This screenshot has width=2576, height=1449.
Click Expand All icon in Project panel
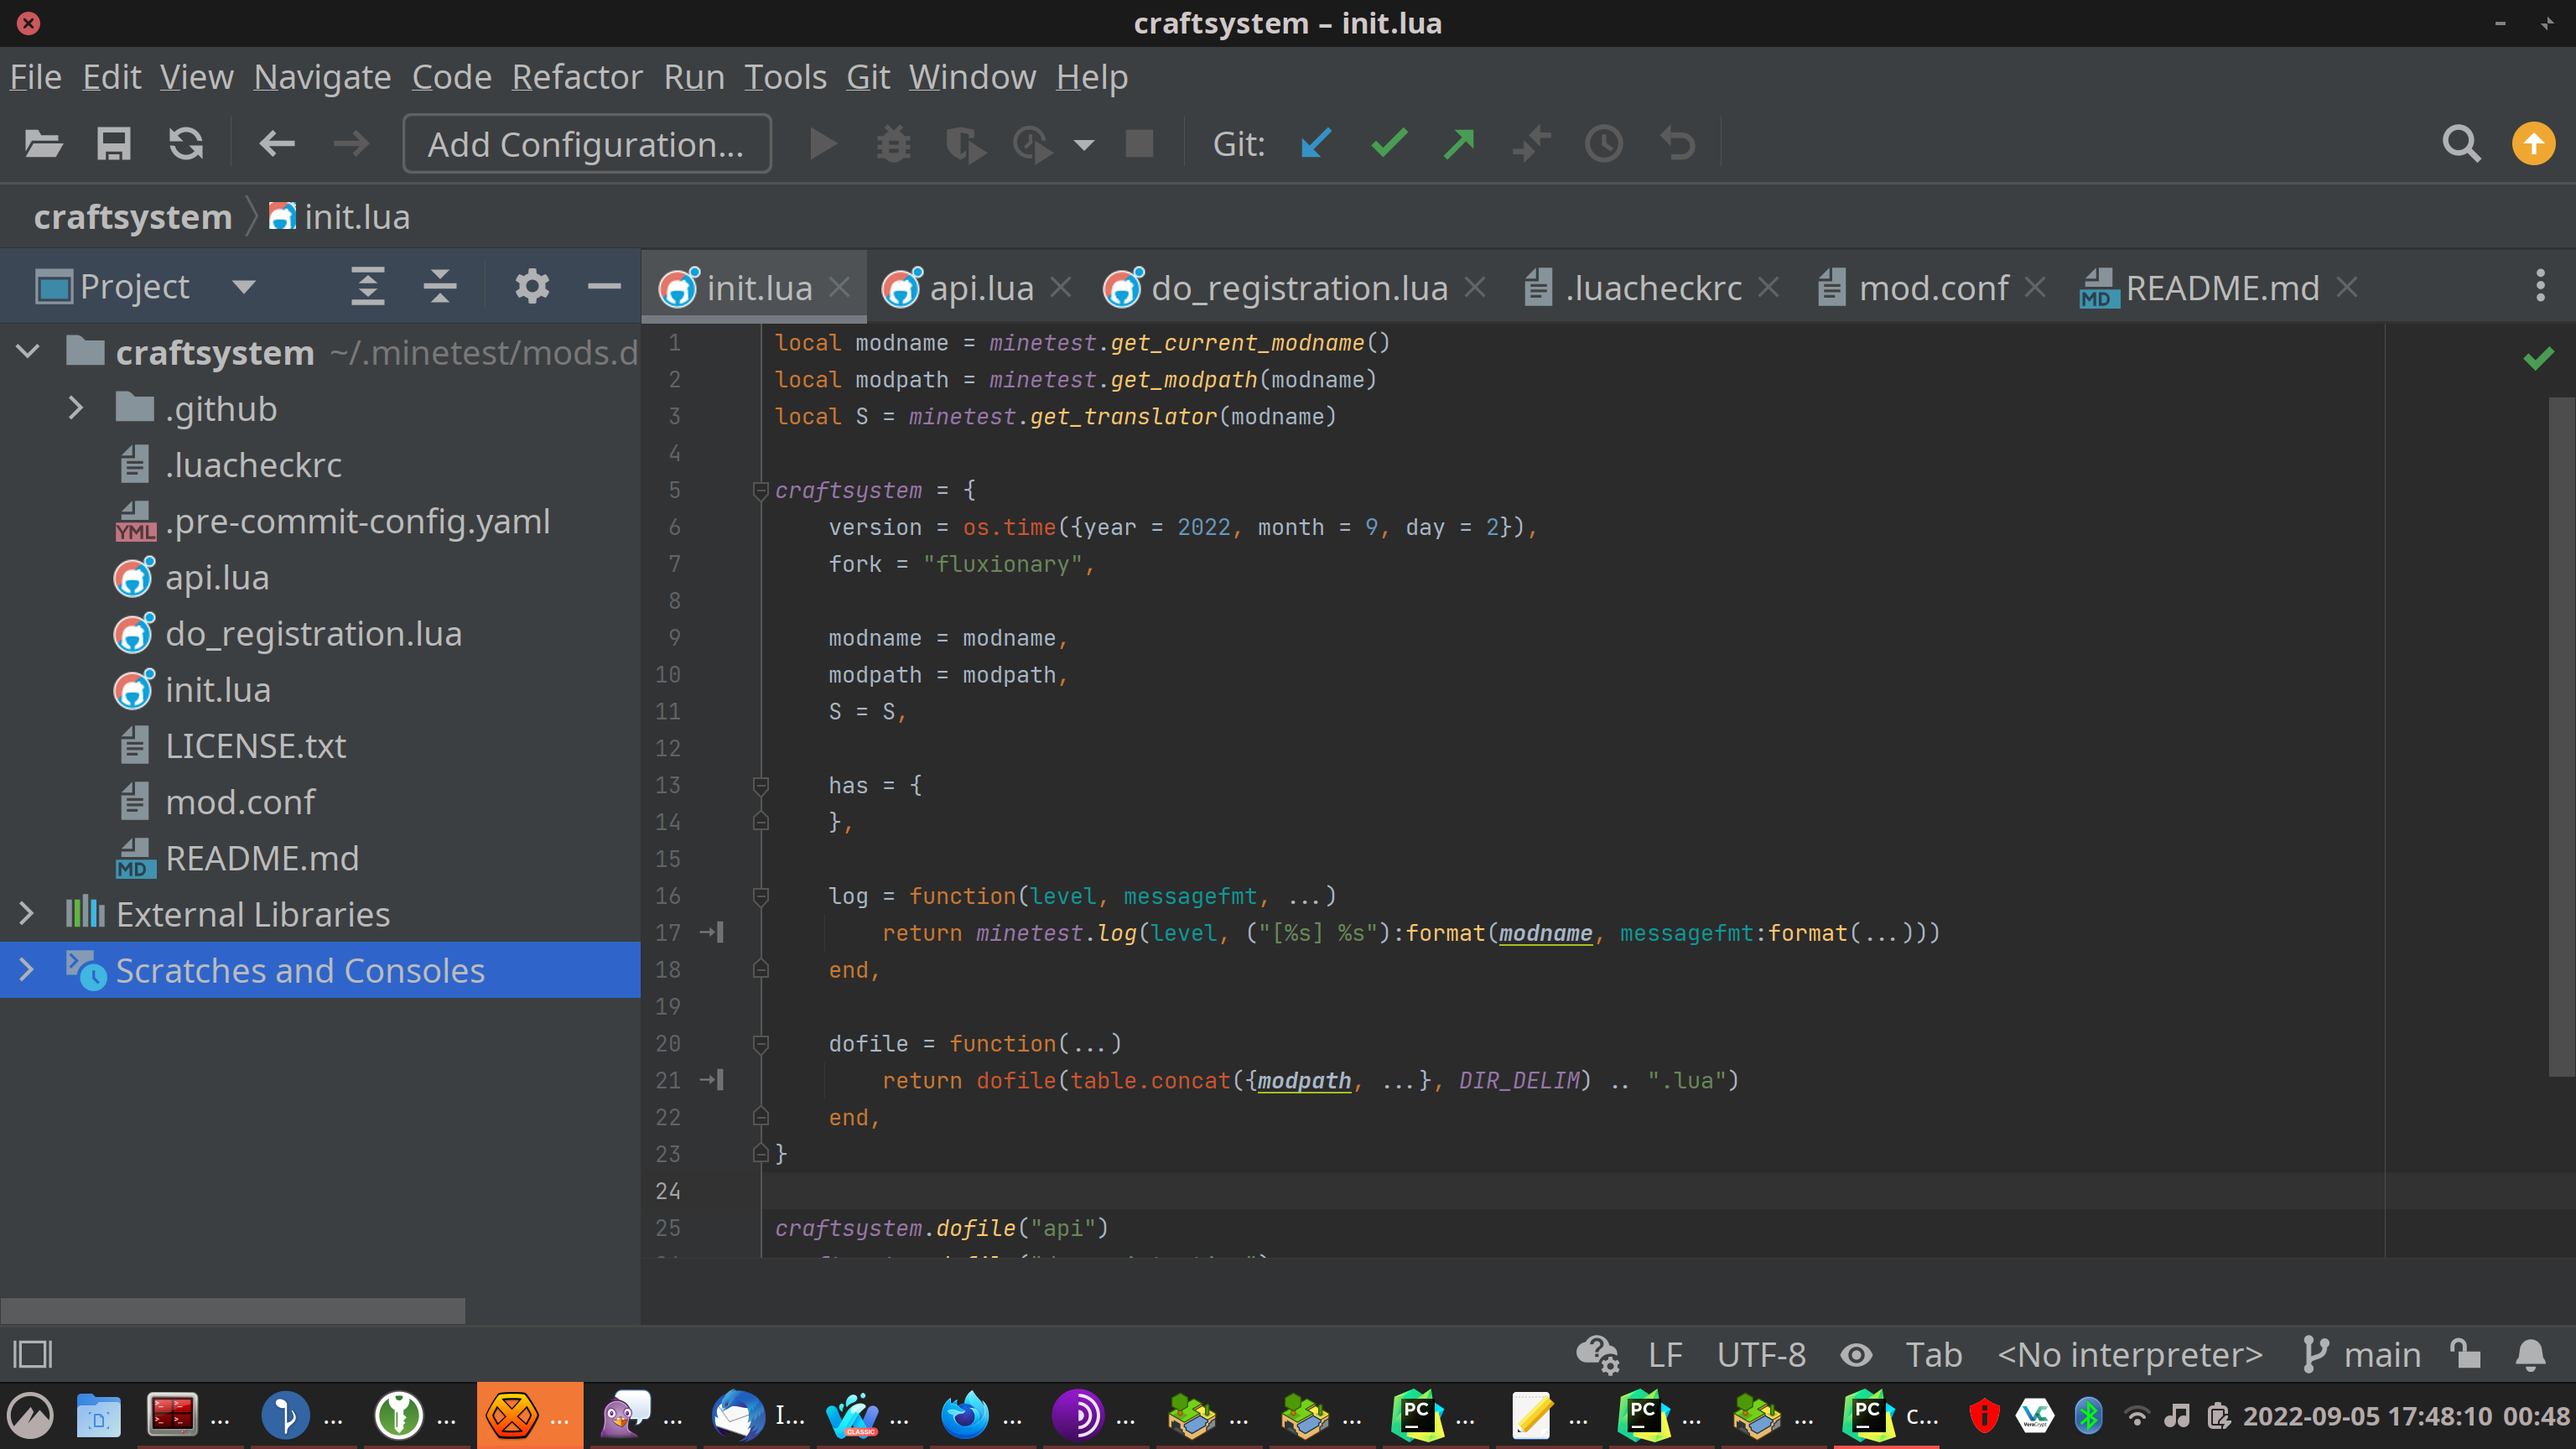368,287
